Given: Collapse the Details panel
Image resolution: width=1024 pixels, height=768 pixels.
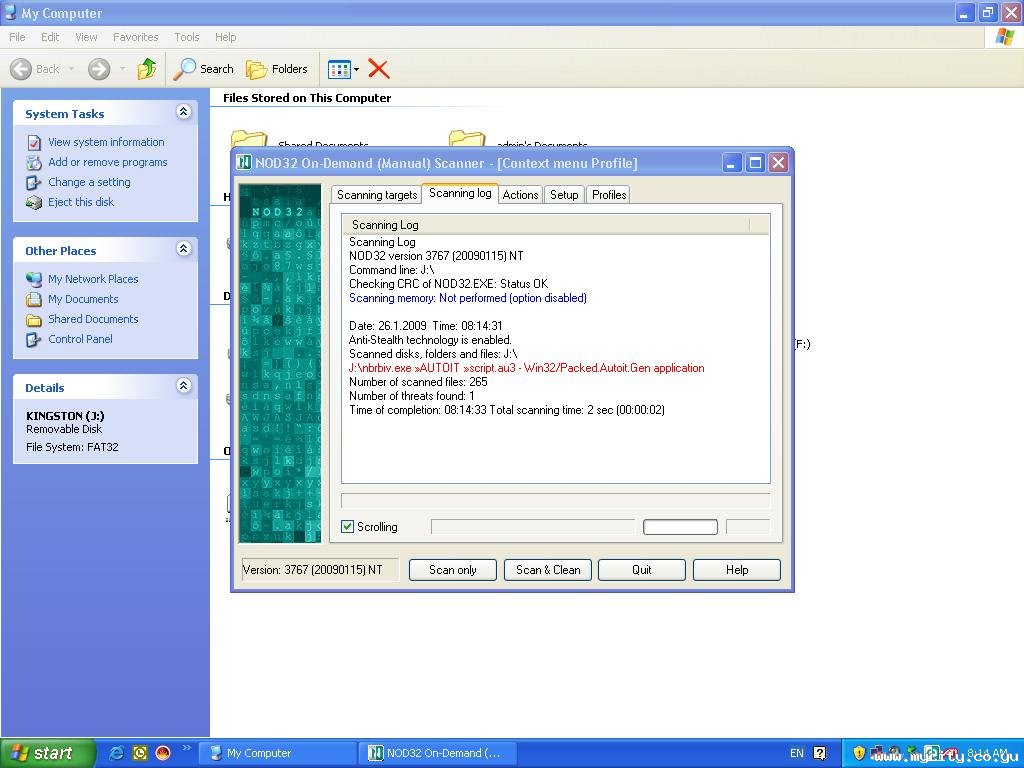Looking at the screenshot, I should point(184,386).
